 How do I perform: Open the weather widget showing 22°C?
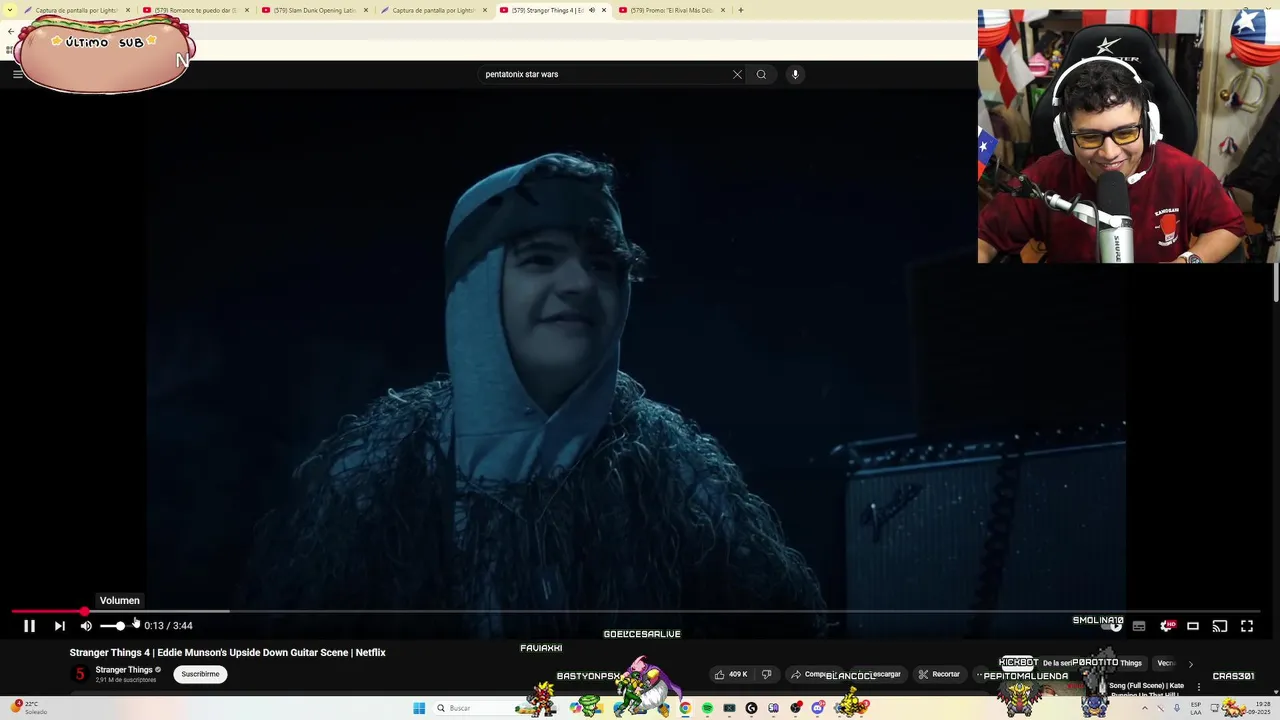[x=28, y=708]
